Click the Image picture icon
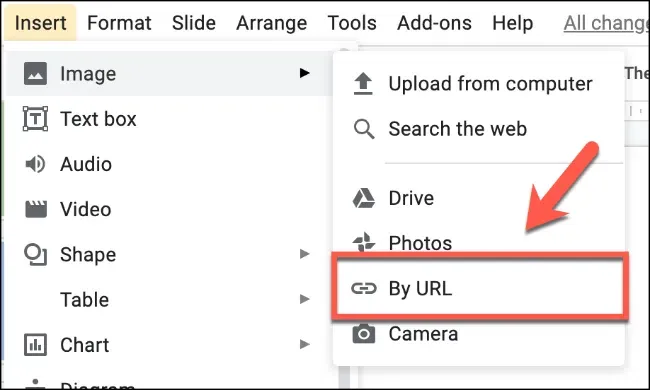This screenshot has width=650, height=390. coord(35,74)
